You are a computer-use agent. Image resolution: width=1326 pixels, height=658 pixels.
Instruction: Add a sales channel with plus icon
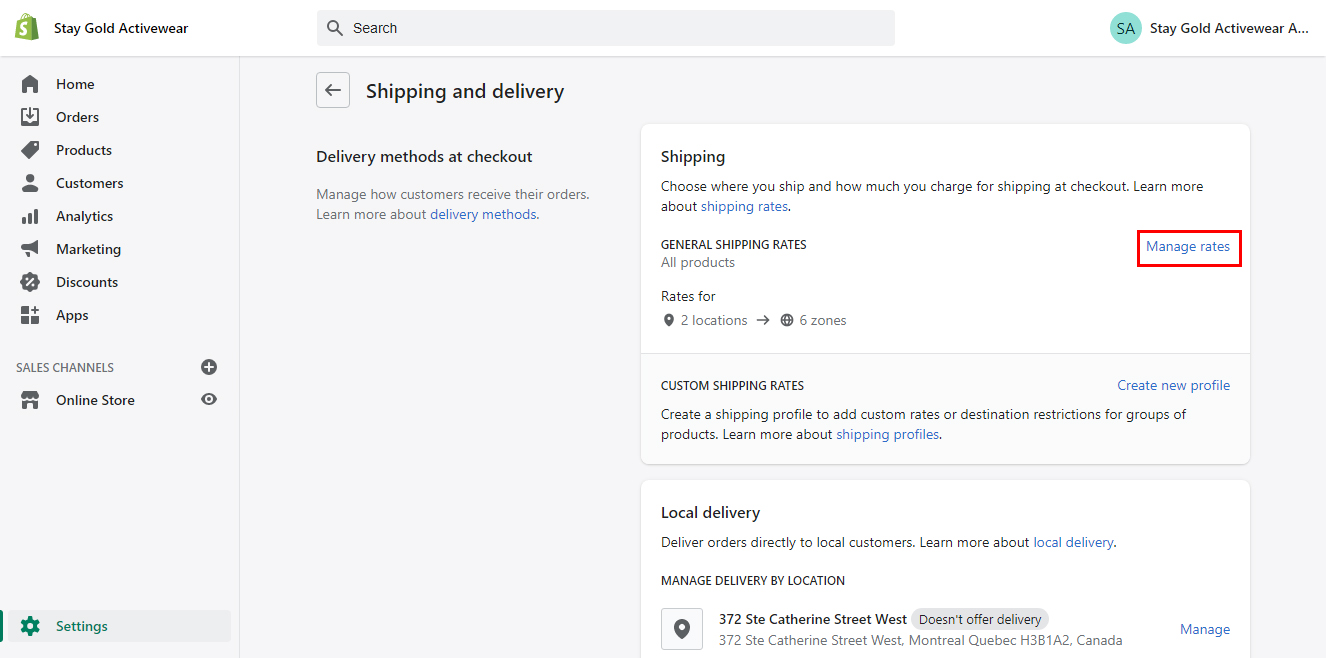coord(209,367)
